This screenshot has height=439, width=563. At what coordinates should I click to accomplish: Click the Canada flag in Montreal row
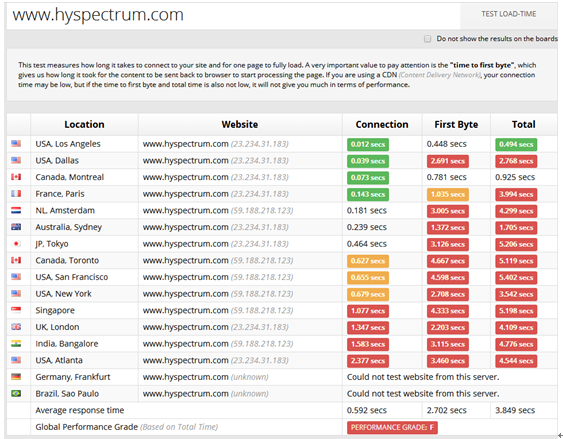(x=16, y=177)
